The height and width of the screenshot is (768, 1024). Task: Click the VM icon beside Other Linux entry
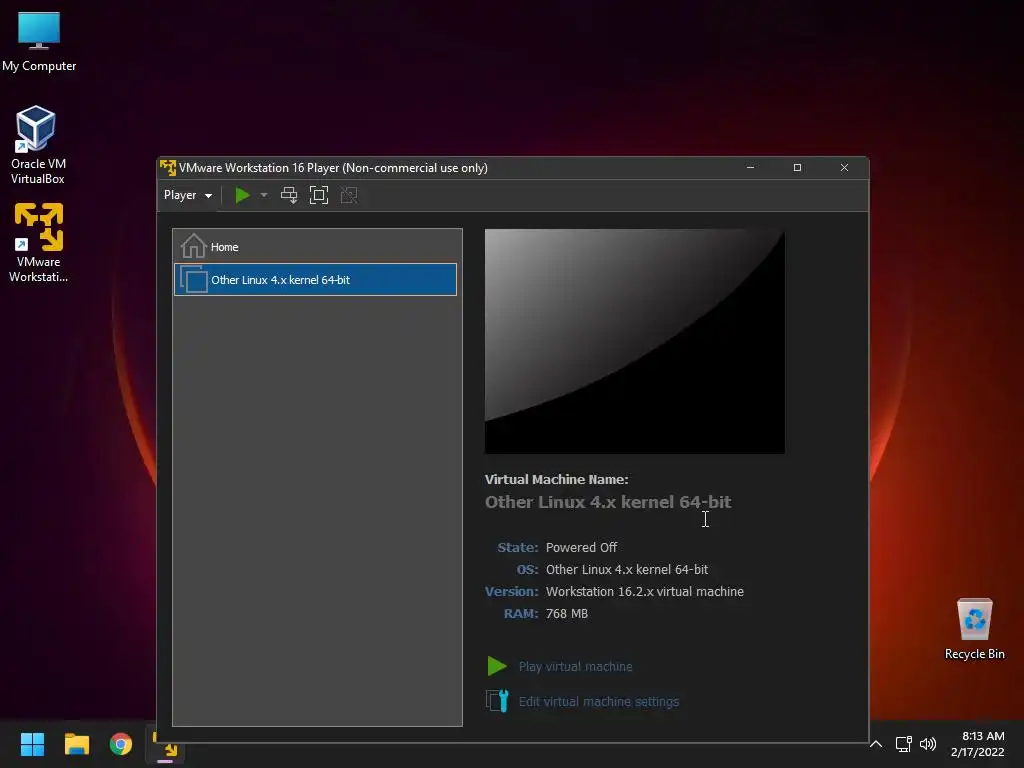(x=193, y=280)
